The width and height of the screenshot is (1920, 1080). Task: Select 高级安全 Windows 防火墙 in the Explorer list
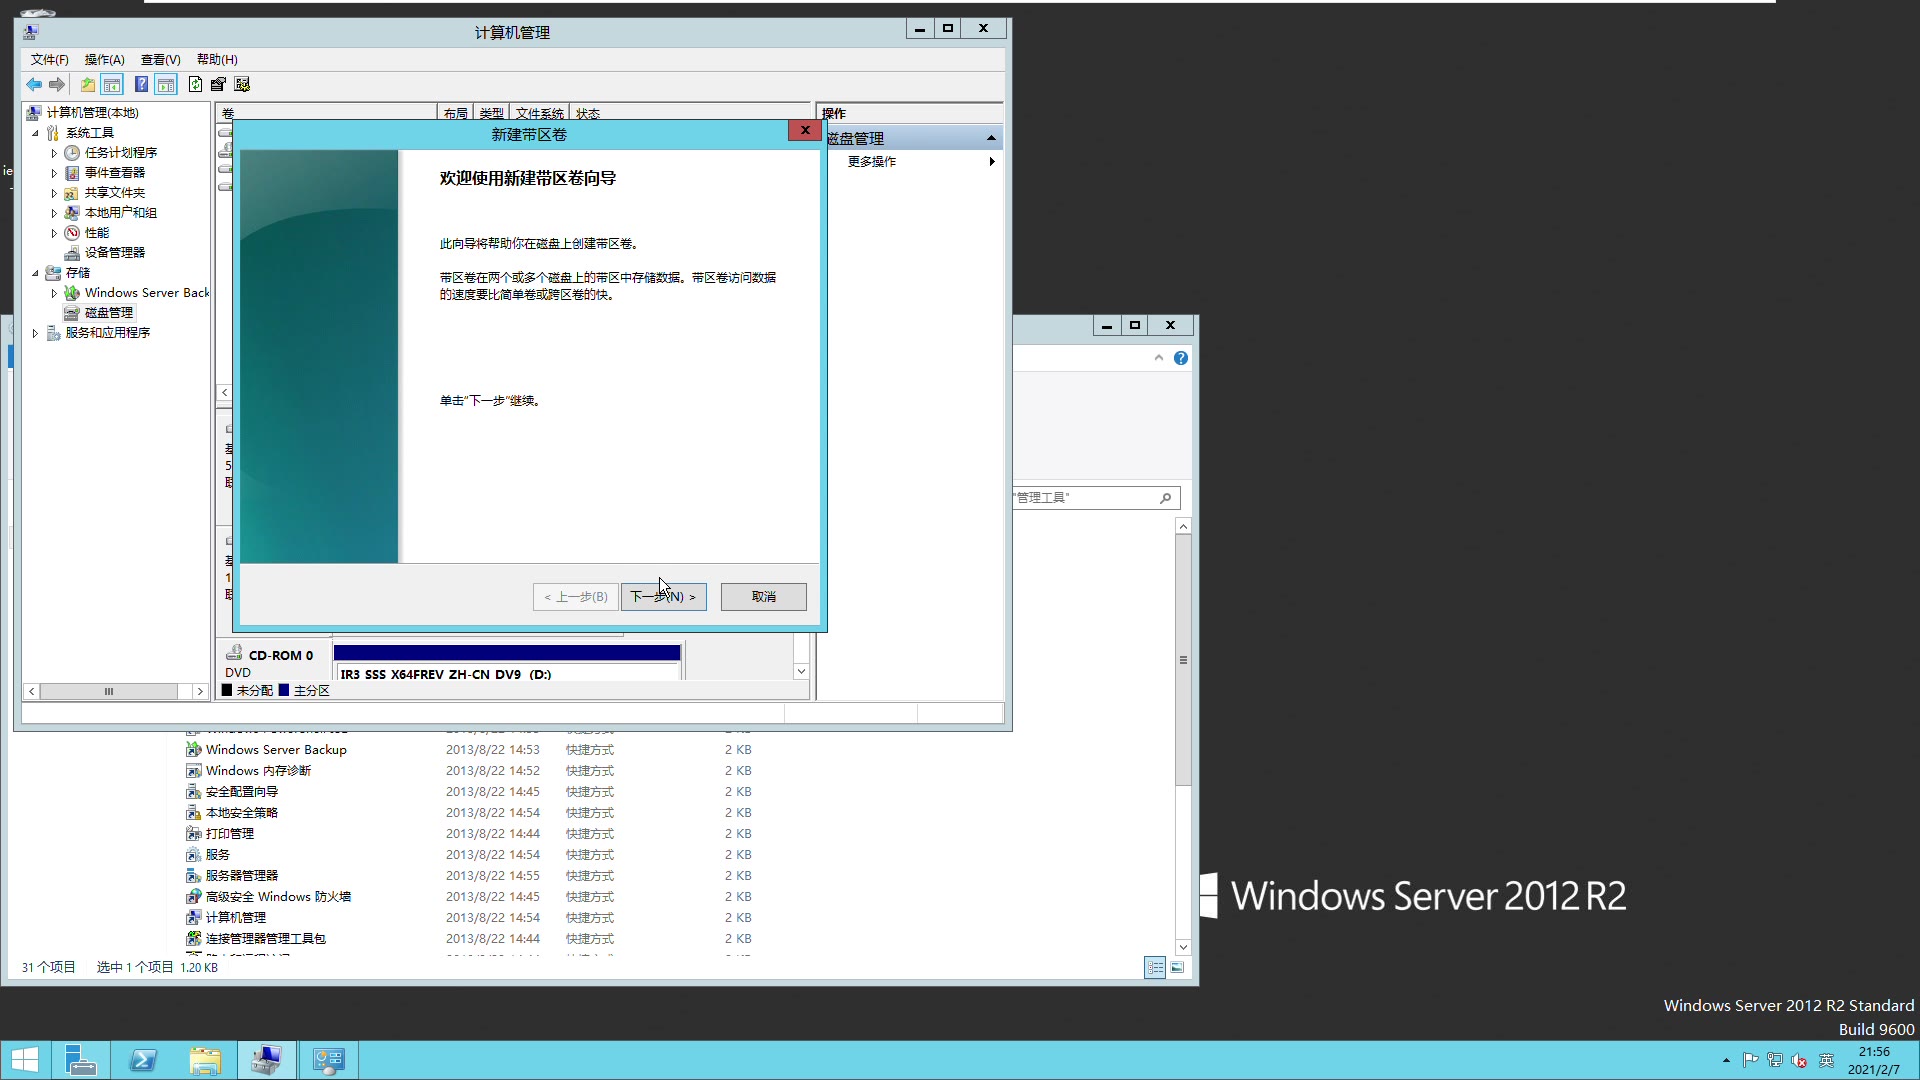[x=278, y=897]
